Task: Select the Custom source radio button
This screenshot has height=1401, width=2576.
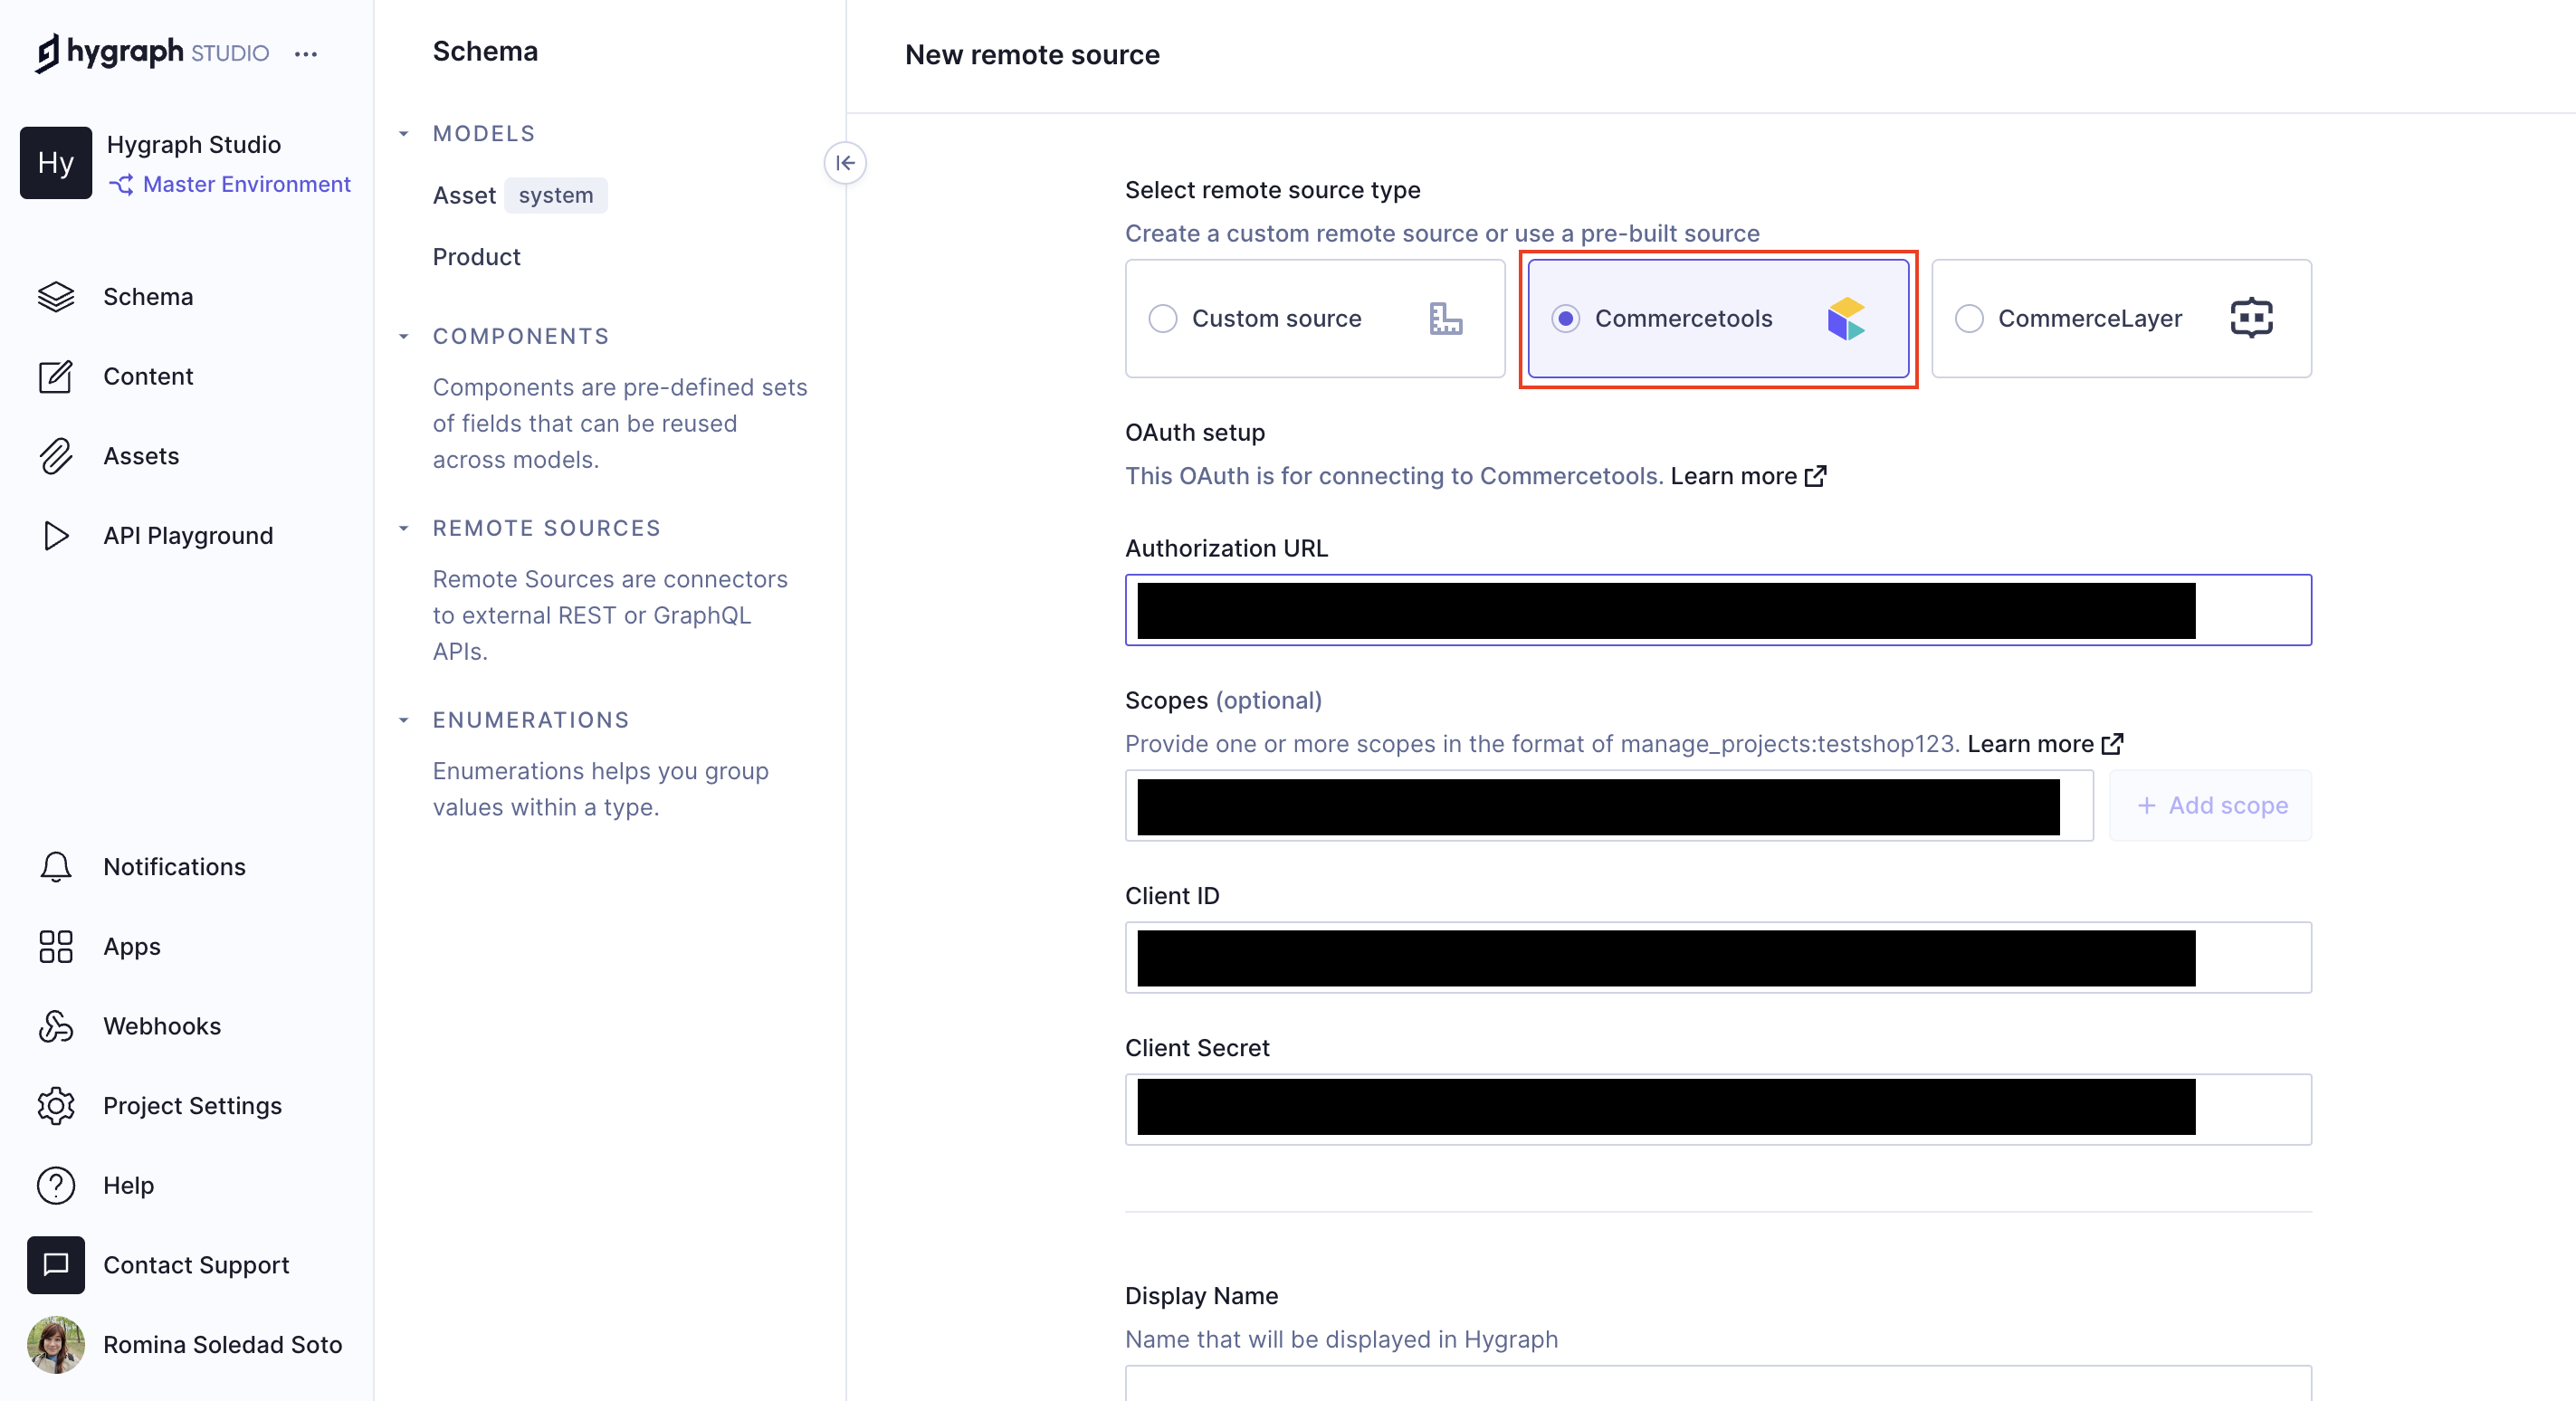Action: 1161,318
